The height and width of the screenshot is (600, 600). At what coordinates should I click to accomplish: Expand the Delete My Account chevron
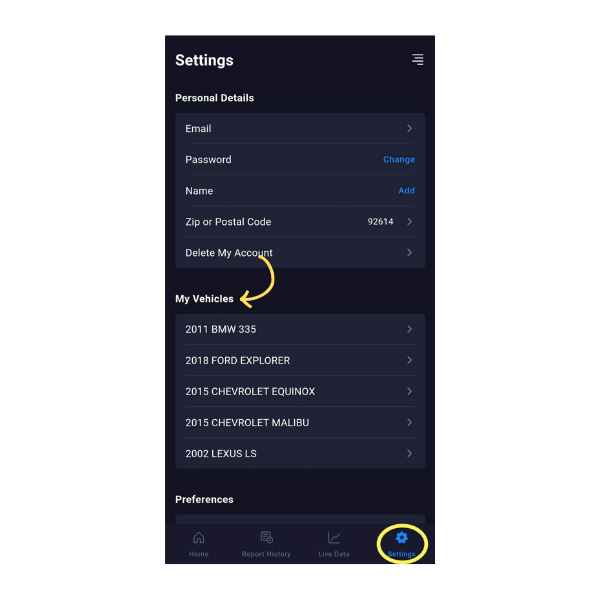[x=409, y=253]
